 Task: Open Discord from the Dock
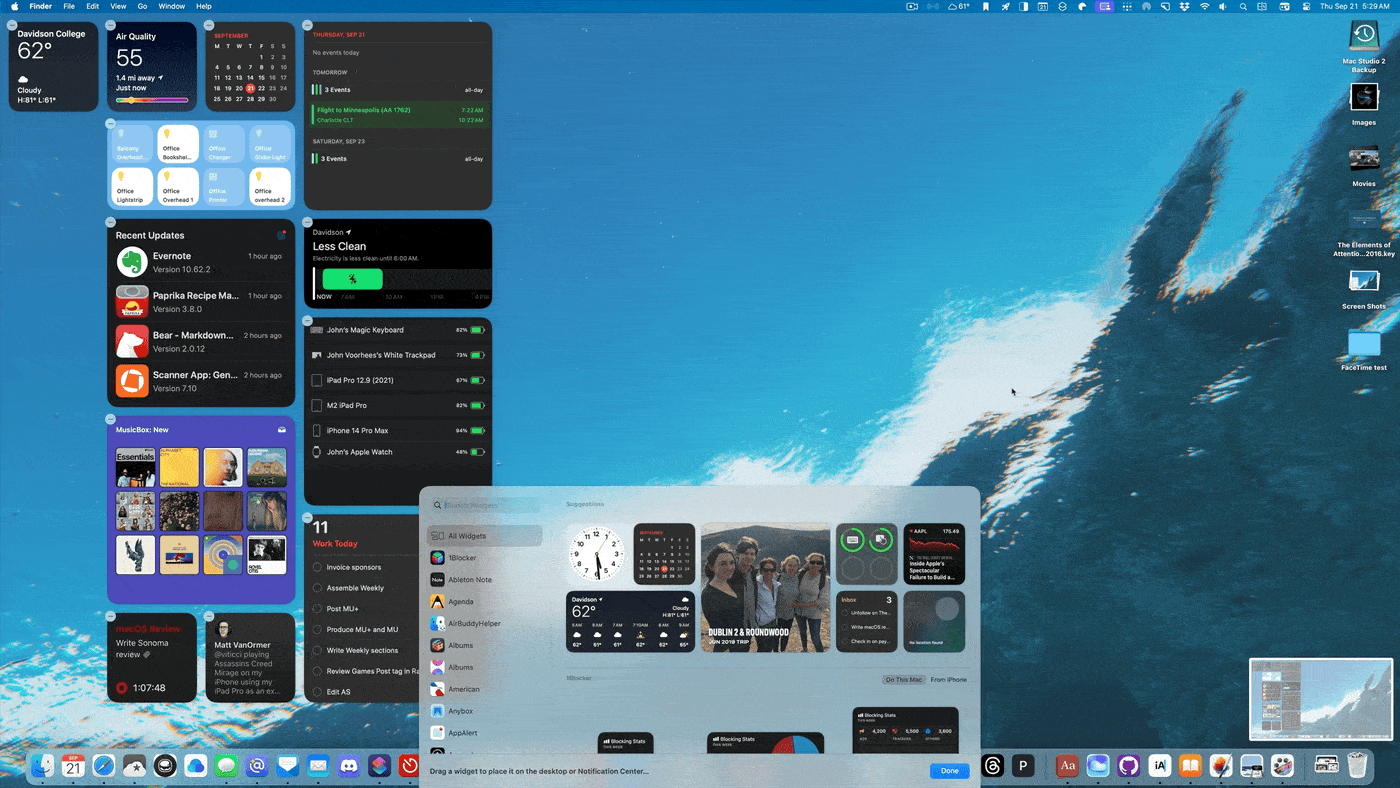click(x=349, y=766)
